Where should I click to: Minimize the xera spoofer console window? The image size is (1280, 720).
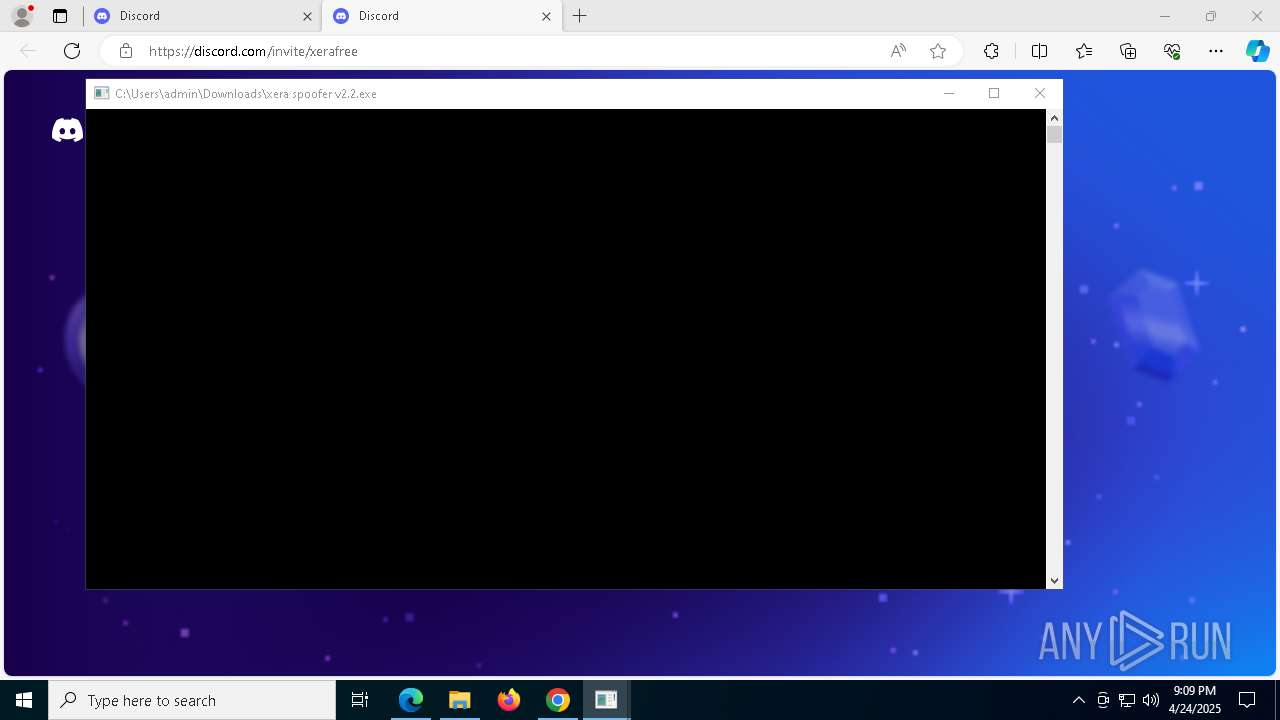(x=949, y=93)
